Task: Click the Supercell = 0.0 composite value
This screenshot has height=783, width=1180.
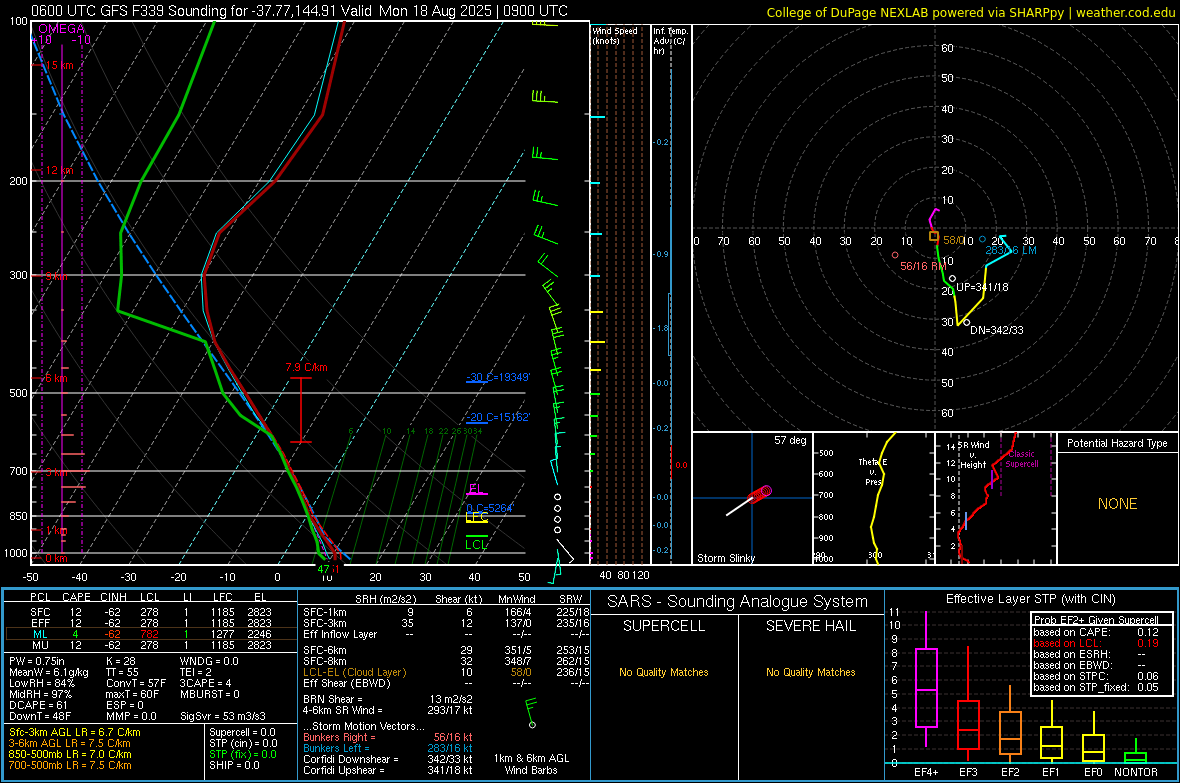Action: (242, 732)
